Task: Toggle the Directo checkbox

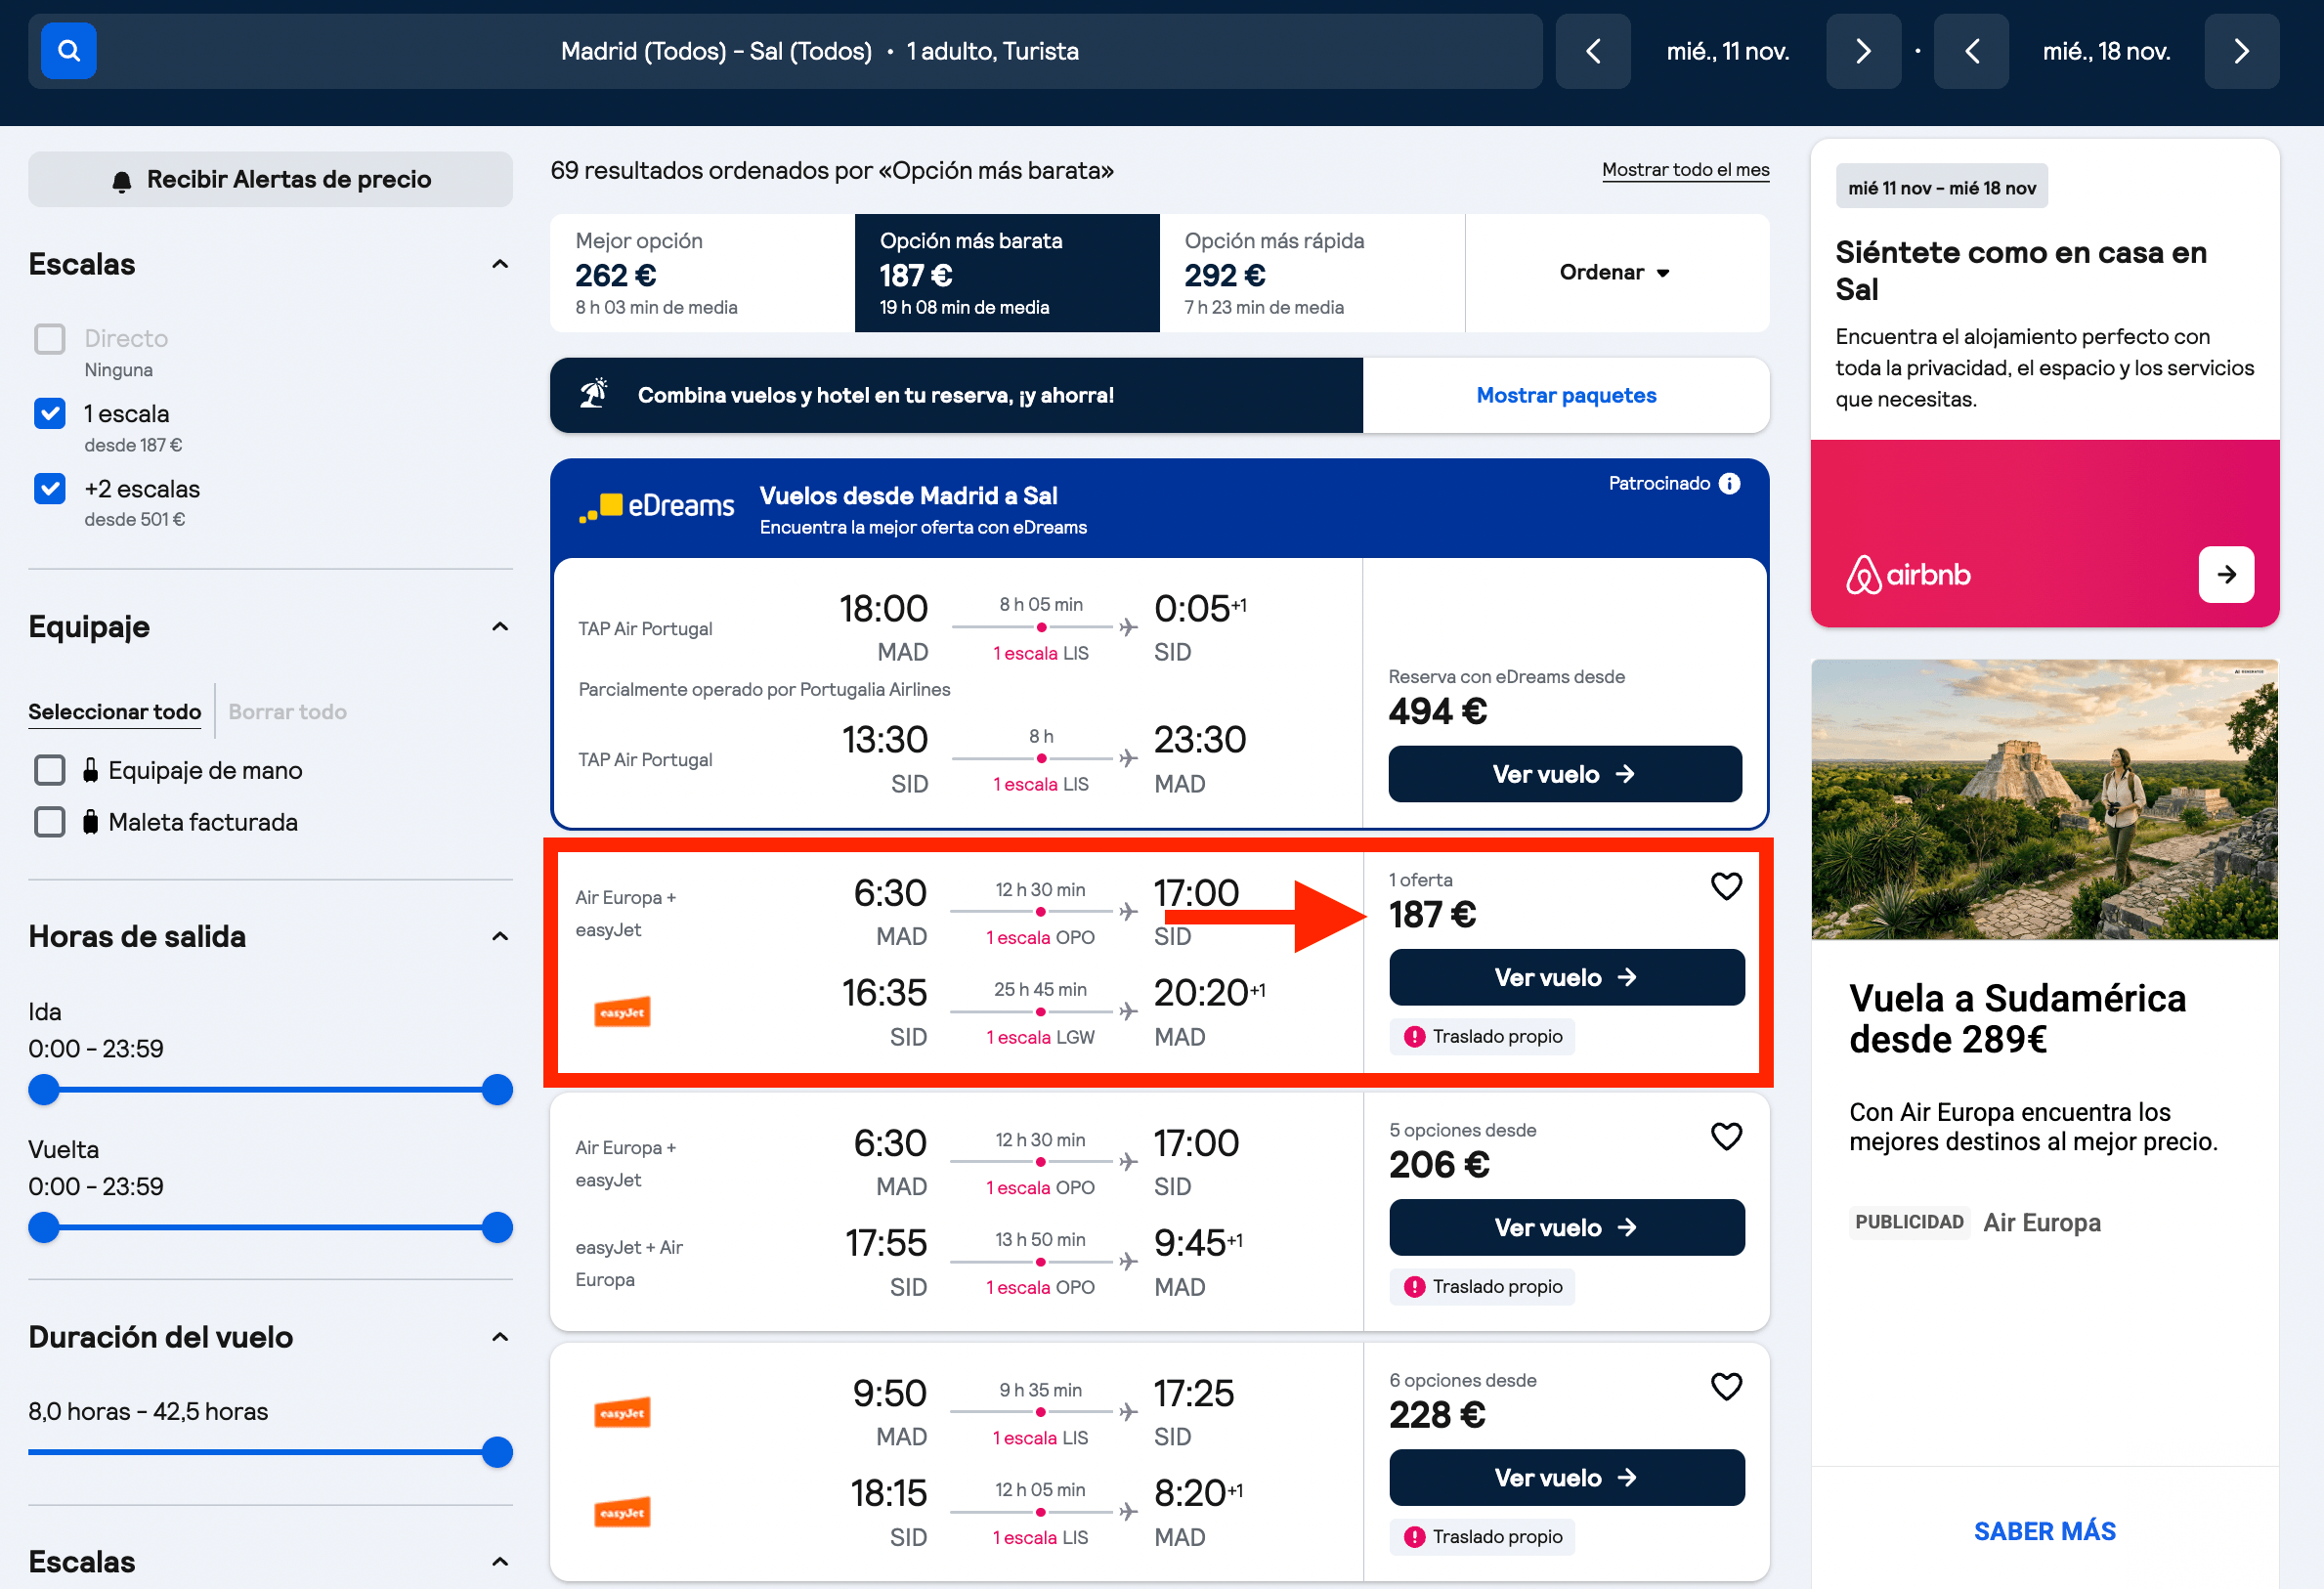Action: tap(50, 339)
